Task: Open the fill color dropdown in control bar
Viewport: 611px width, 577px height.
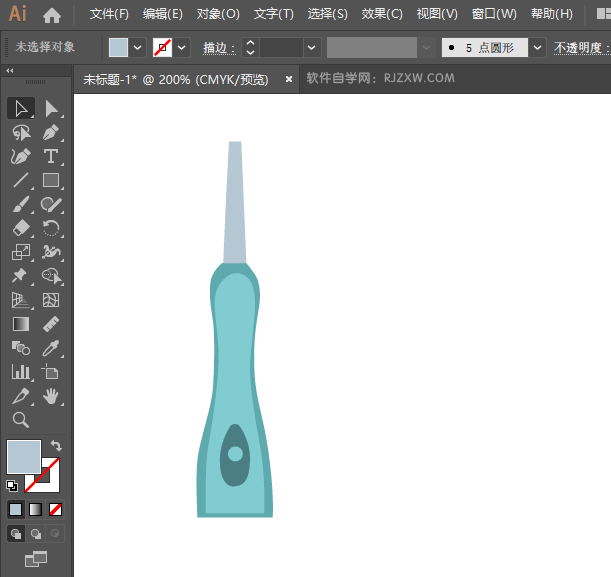Action: point(137,47)
